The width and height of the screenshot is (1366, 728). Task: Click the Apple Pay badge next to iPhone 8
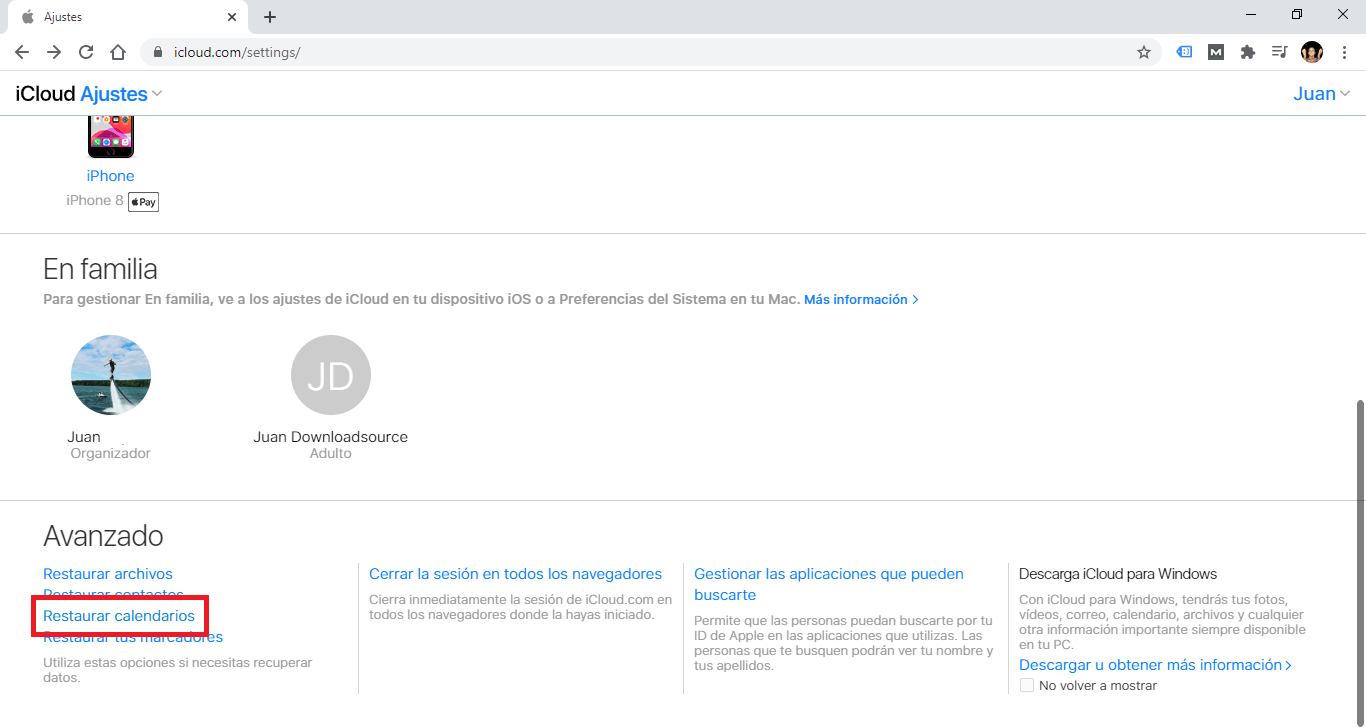(x=143, y=202)
